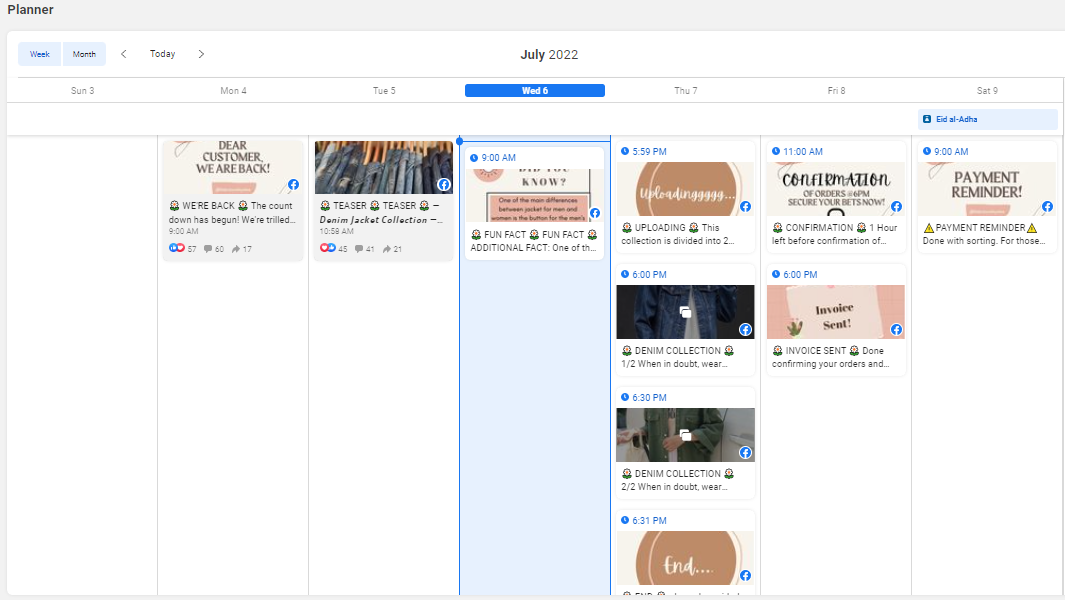Click reactions icon with 57 on We're Back post
The image size is (1065, 600).
(x=177, y=248)
